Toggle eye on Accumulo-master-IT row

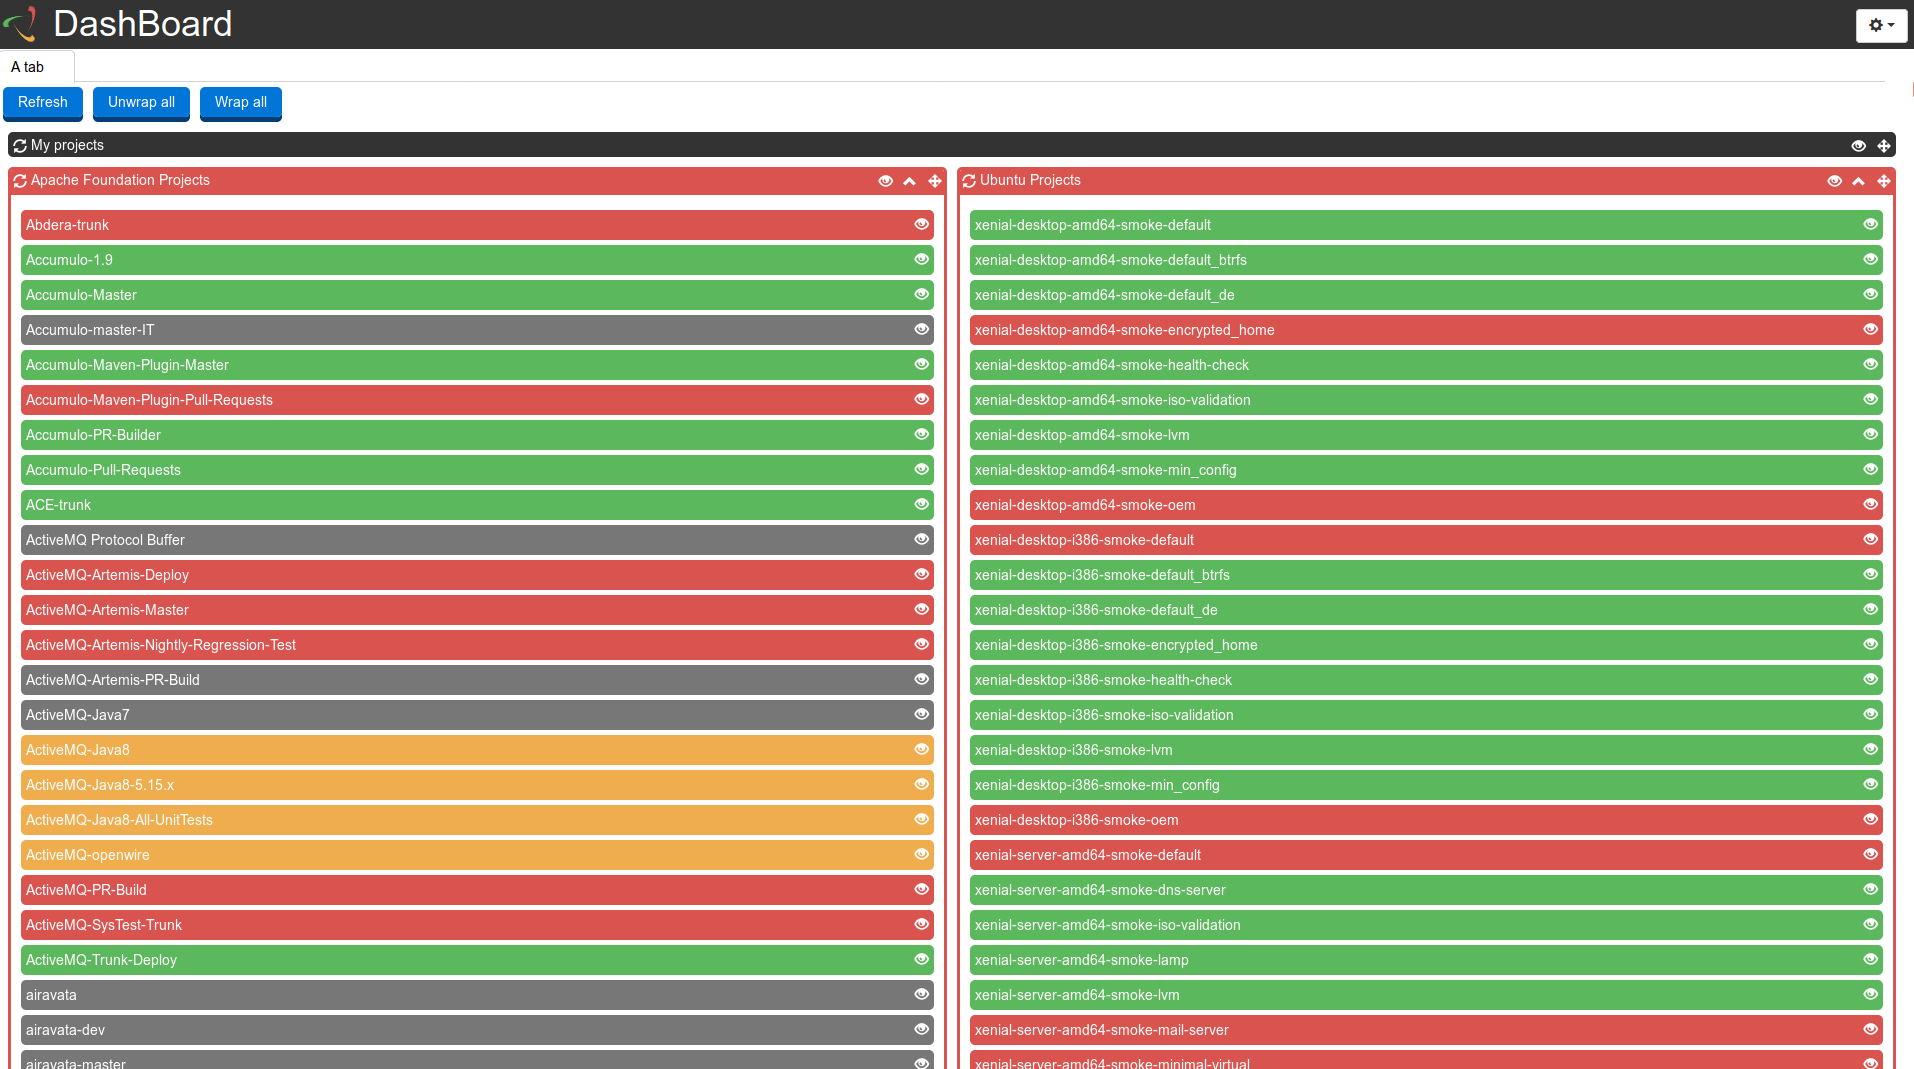(x=921, y=329)
